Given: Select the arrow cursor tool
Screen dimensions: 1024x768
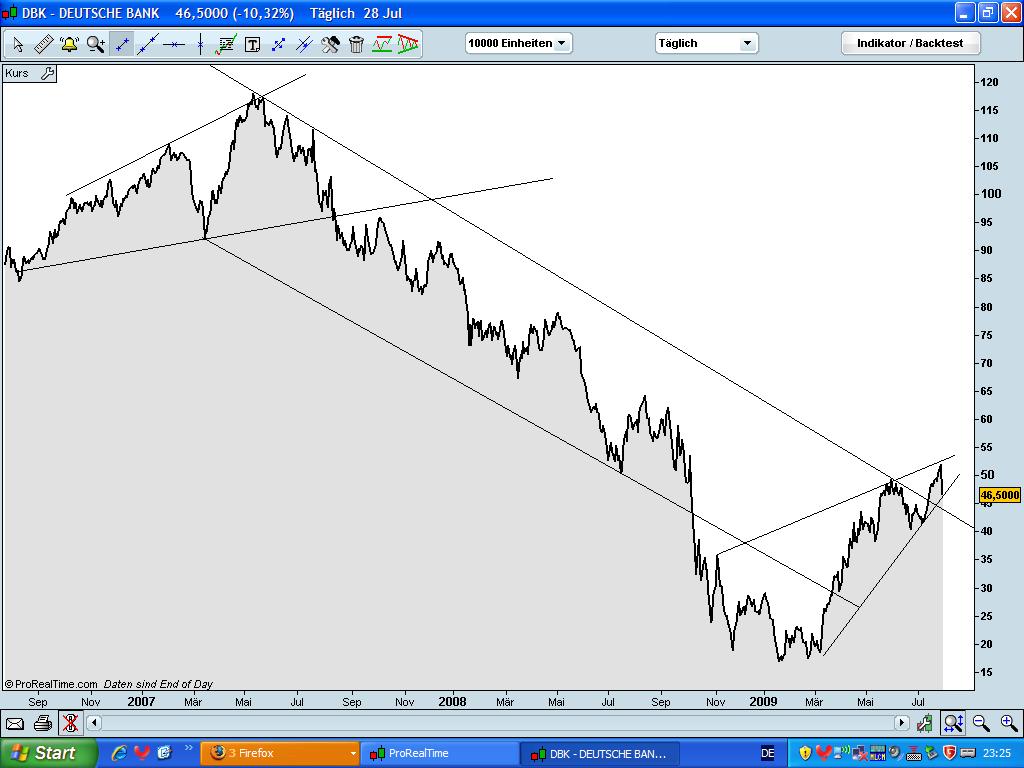Looking at the screenshot, I should [18, 44].
